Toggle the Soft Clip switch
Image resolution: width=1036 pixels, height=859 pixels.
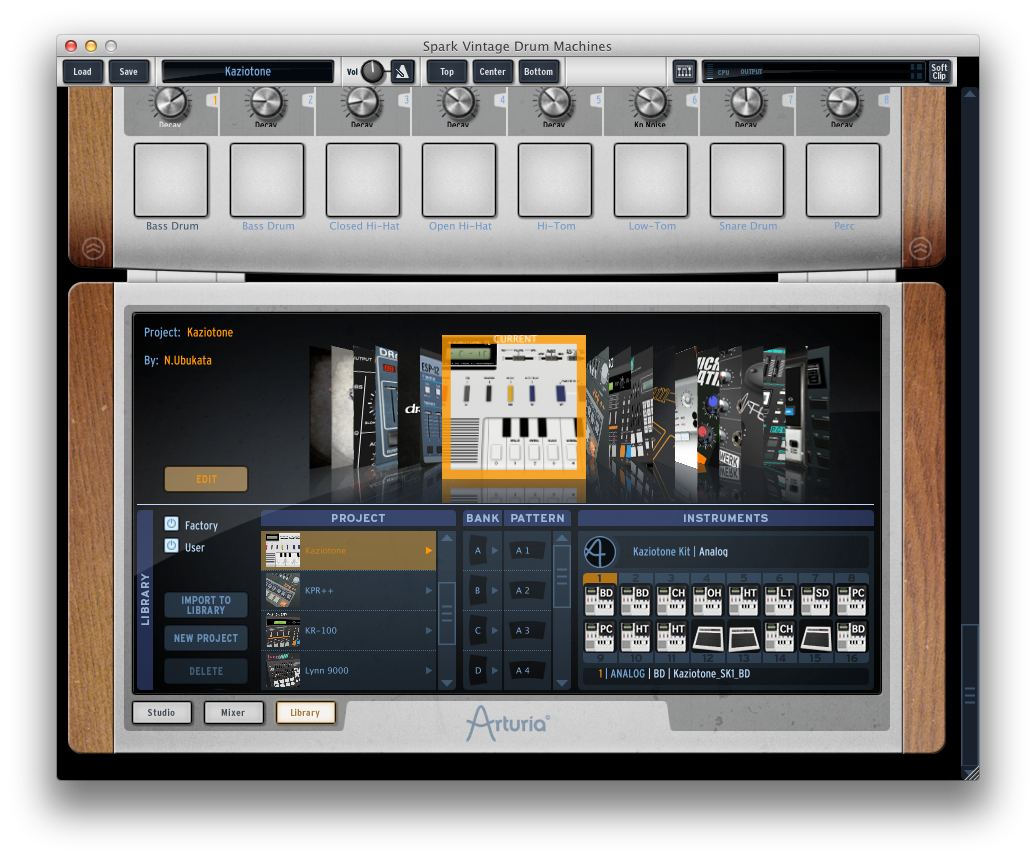coord(939,71)
